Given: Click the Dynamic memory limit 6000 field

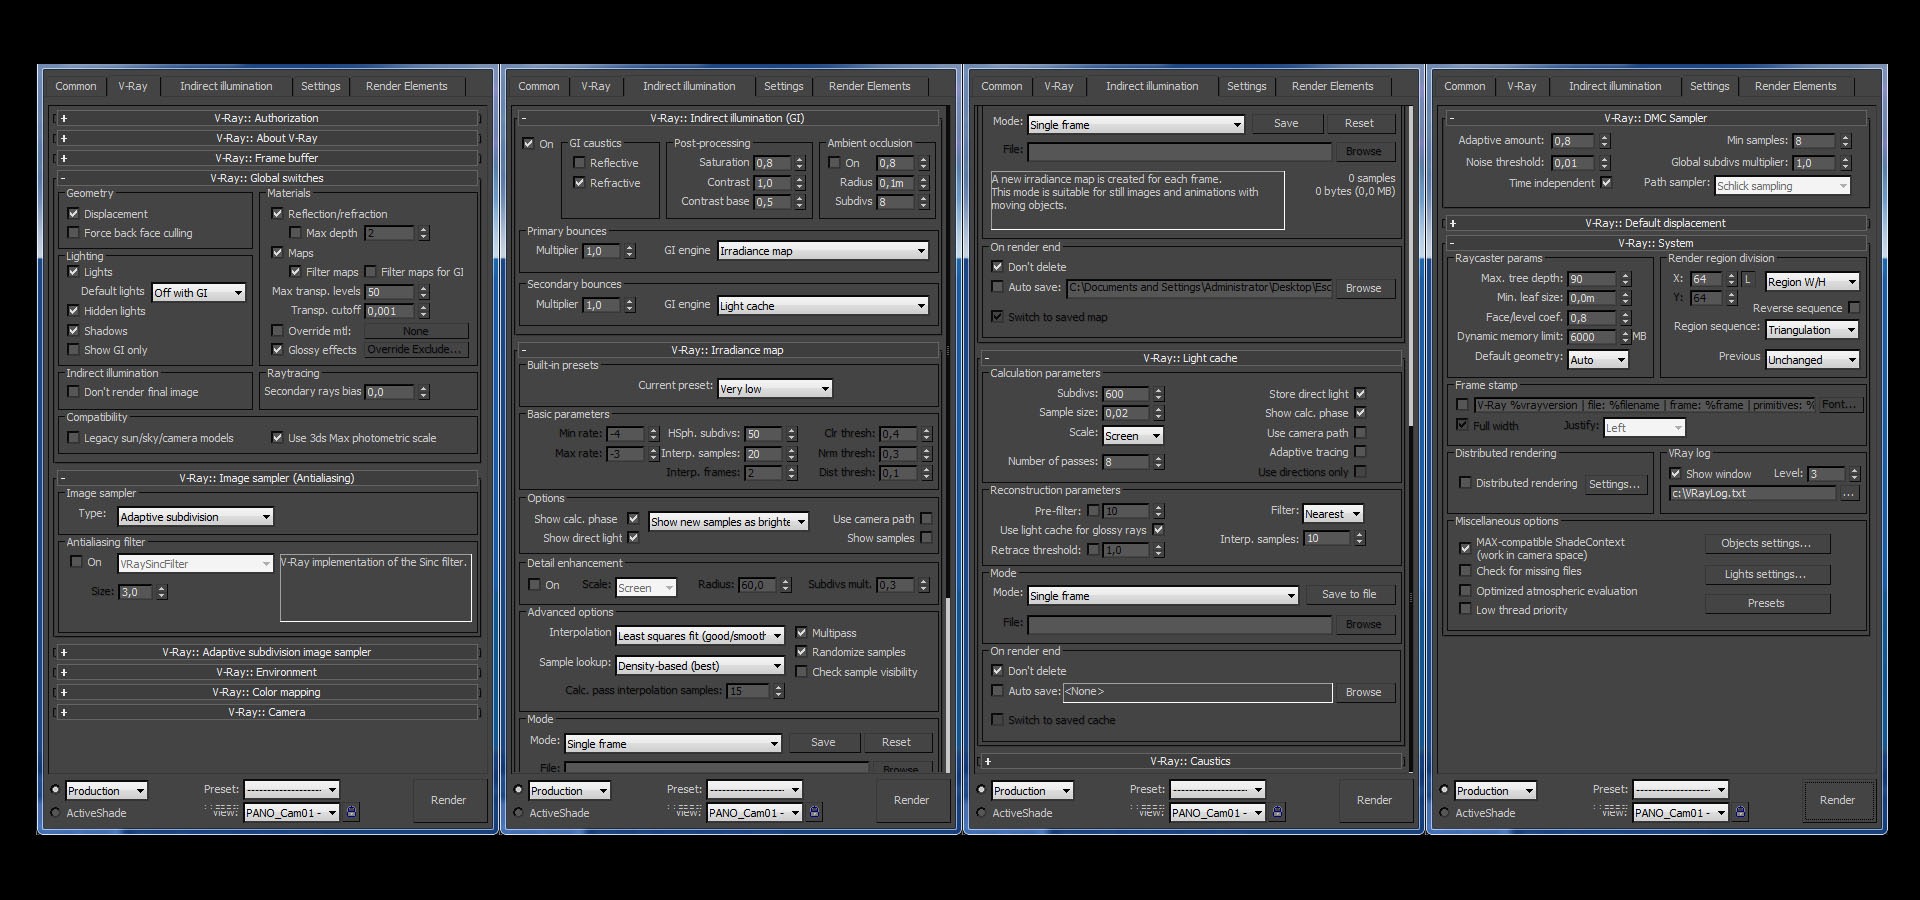Looking at the screenshot, I should 1592,337.
